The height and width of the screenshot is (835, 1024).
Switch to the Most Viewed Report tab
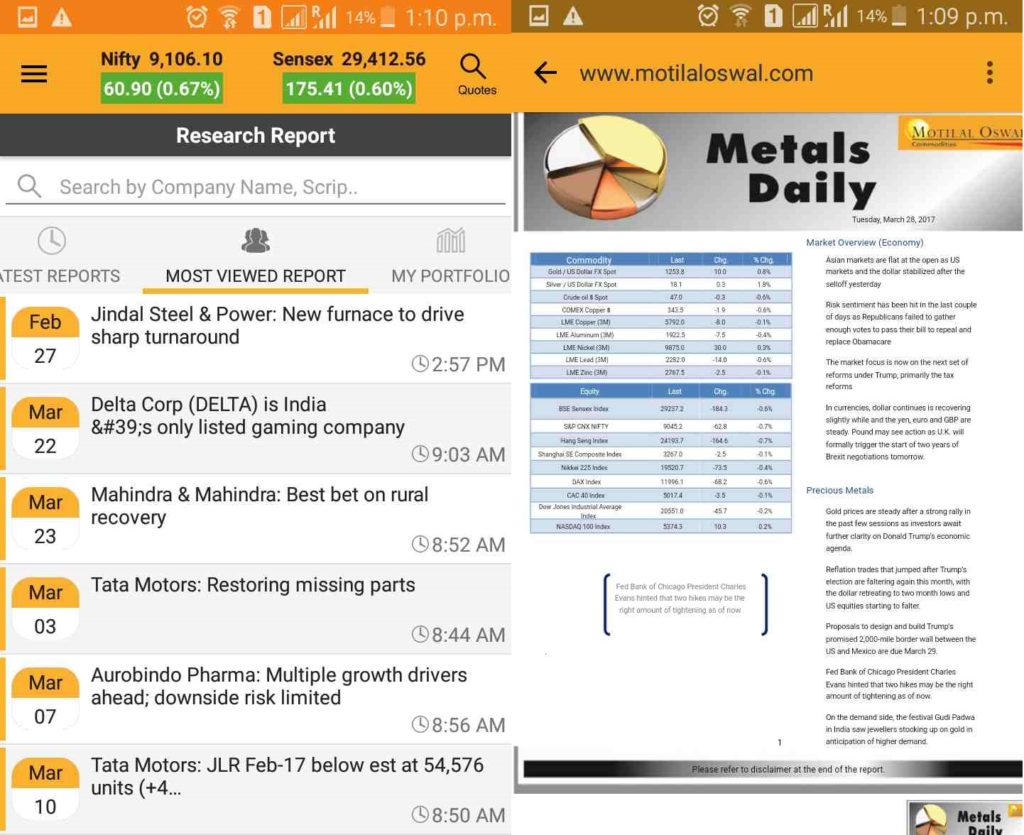tap(255, 276)
